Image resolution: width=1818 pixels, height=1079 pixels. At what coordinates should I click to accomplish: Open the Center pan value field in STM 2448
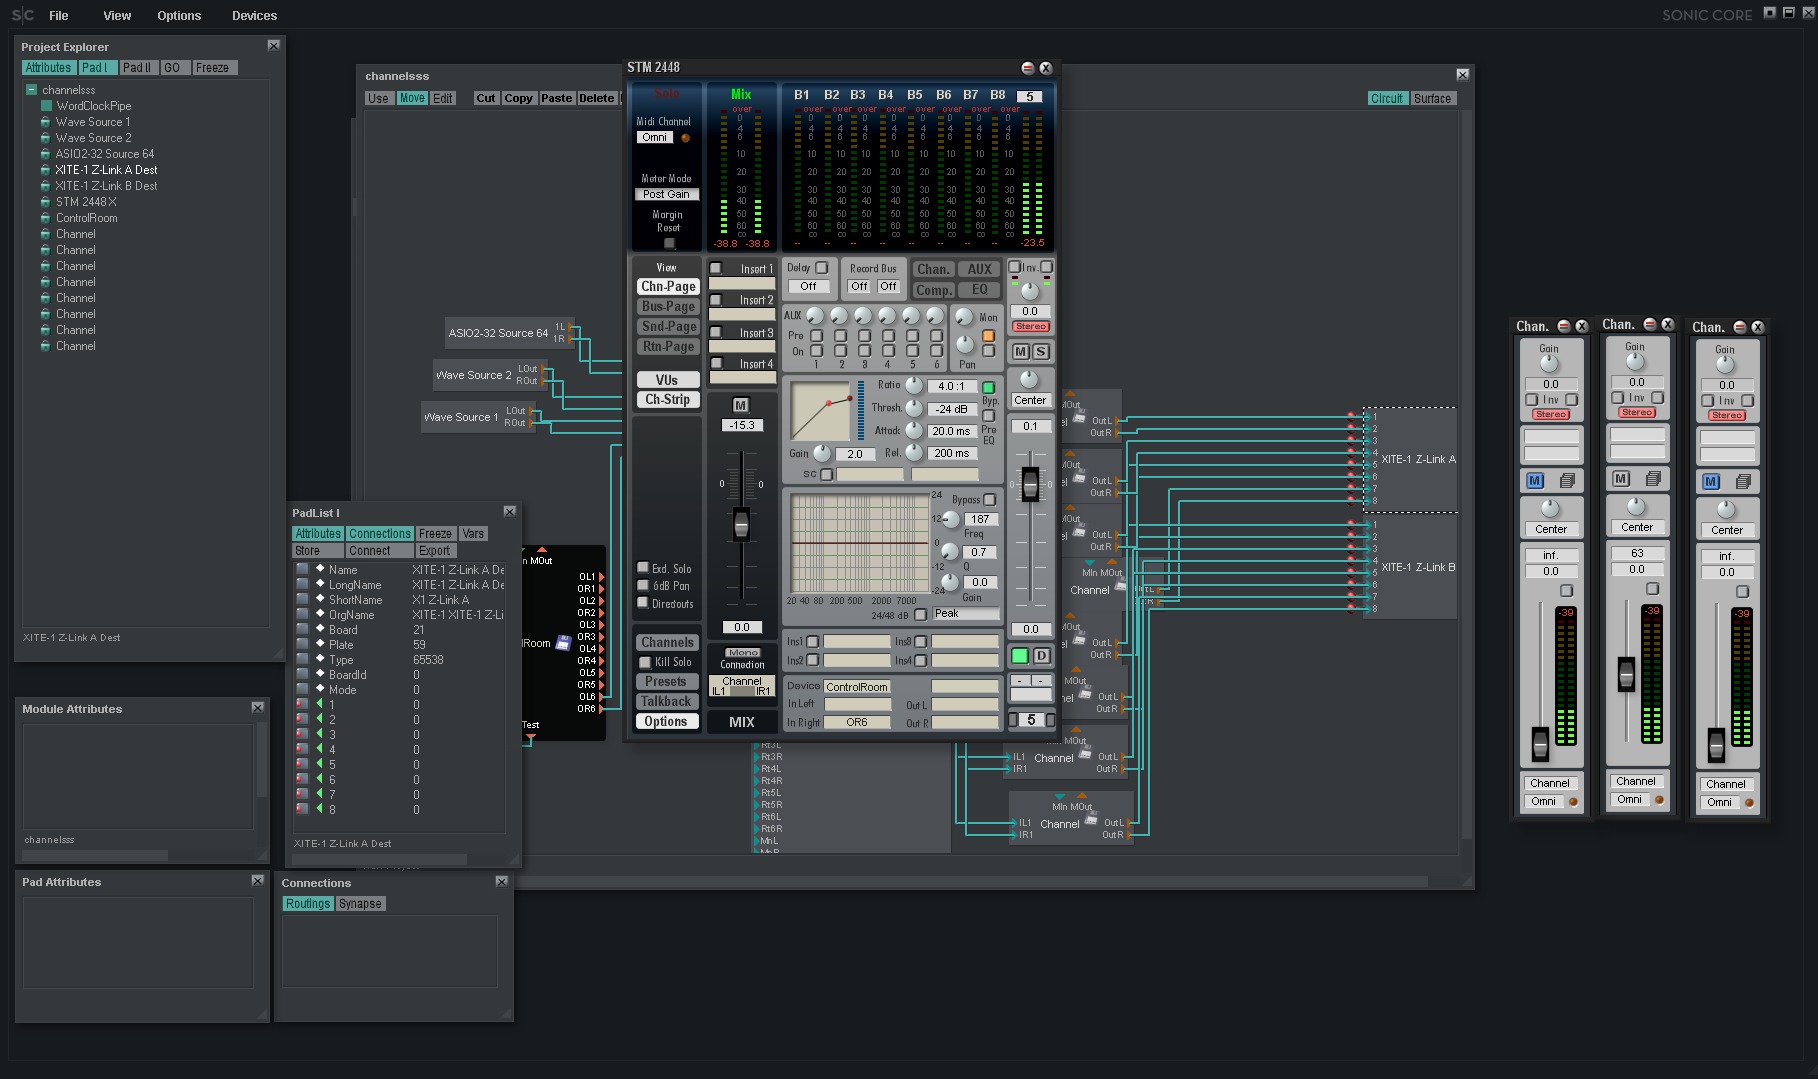[x=1030, y=400]
